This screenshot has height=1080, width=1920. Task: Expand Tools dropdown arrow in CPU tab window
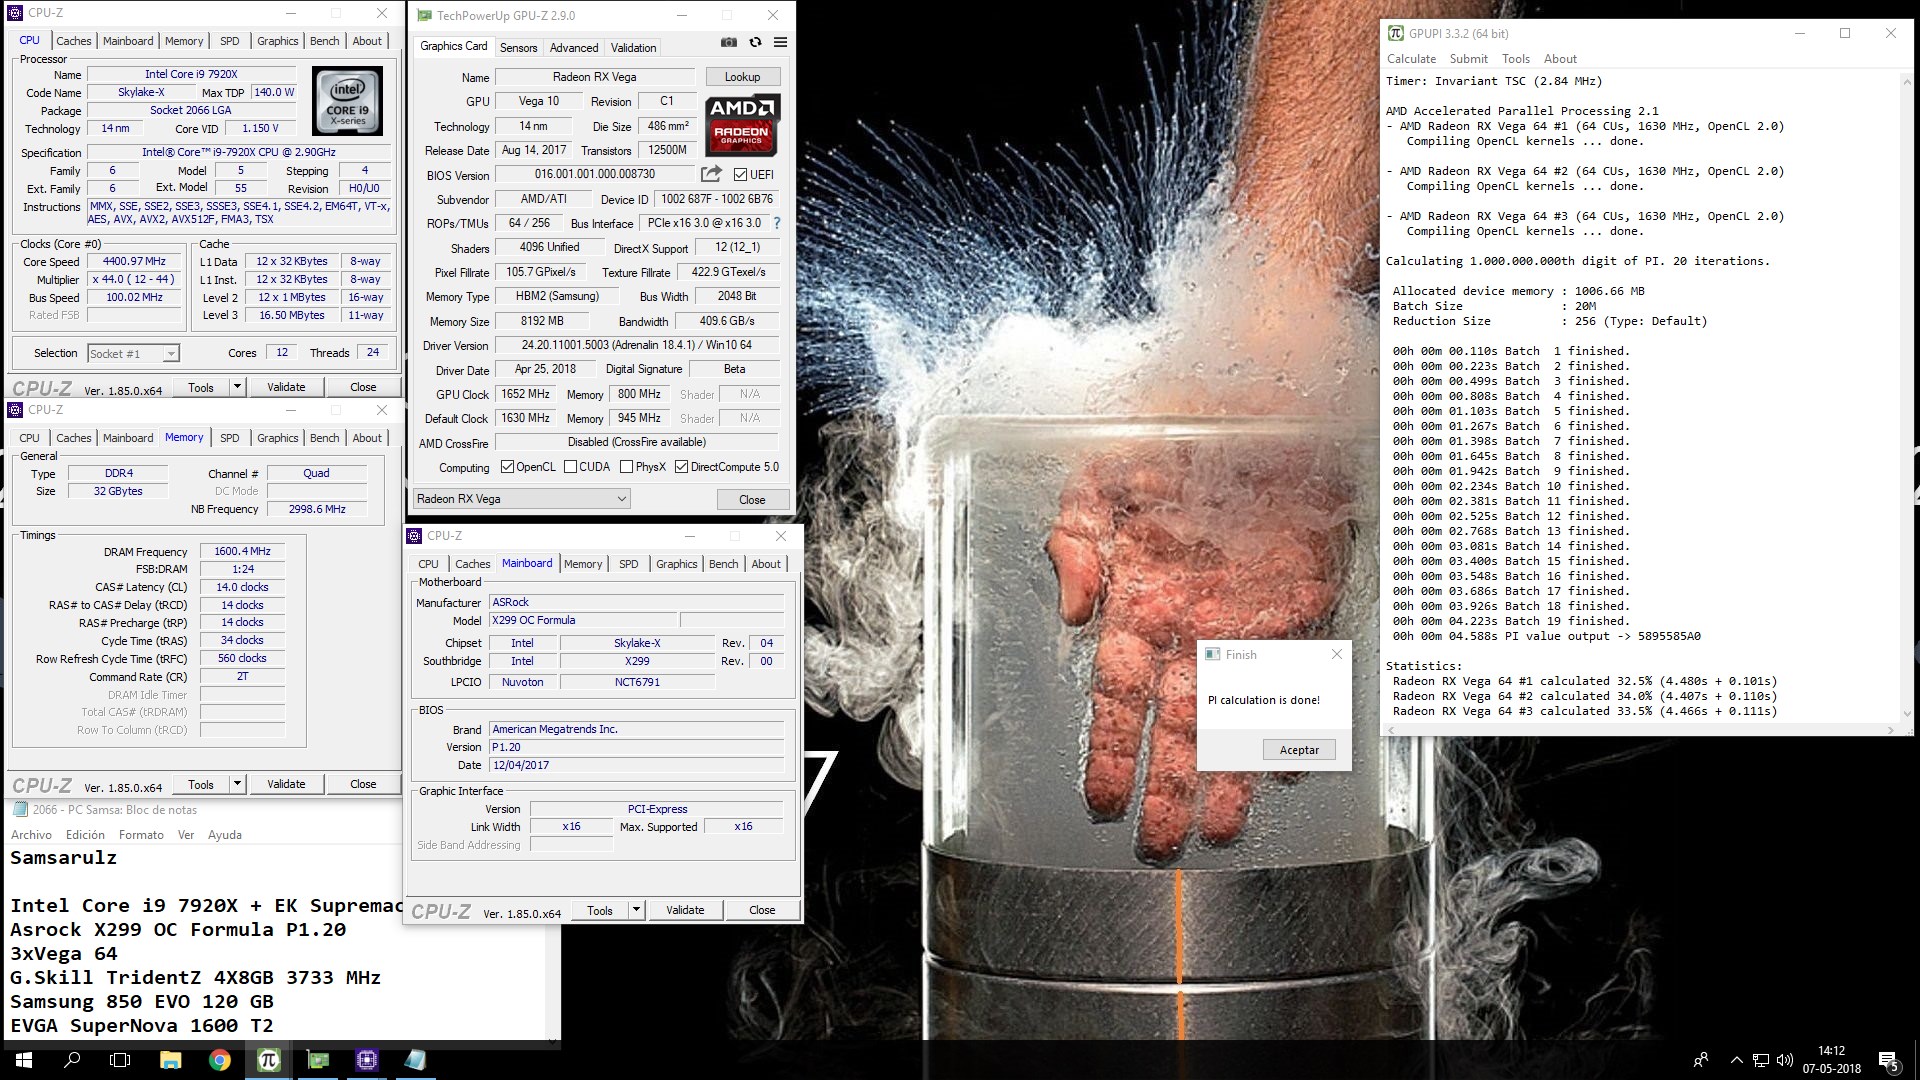[237, 387]
